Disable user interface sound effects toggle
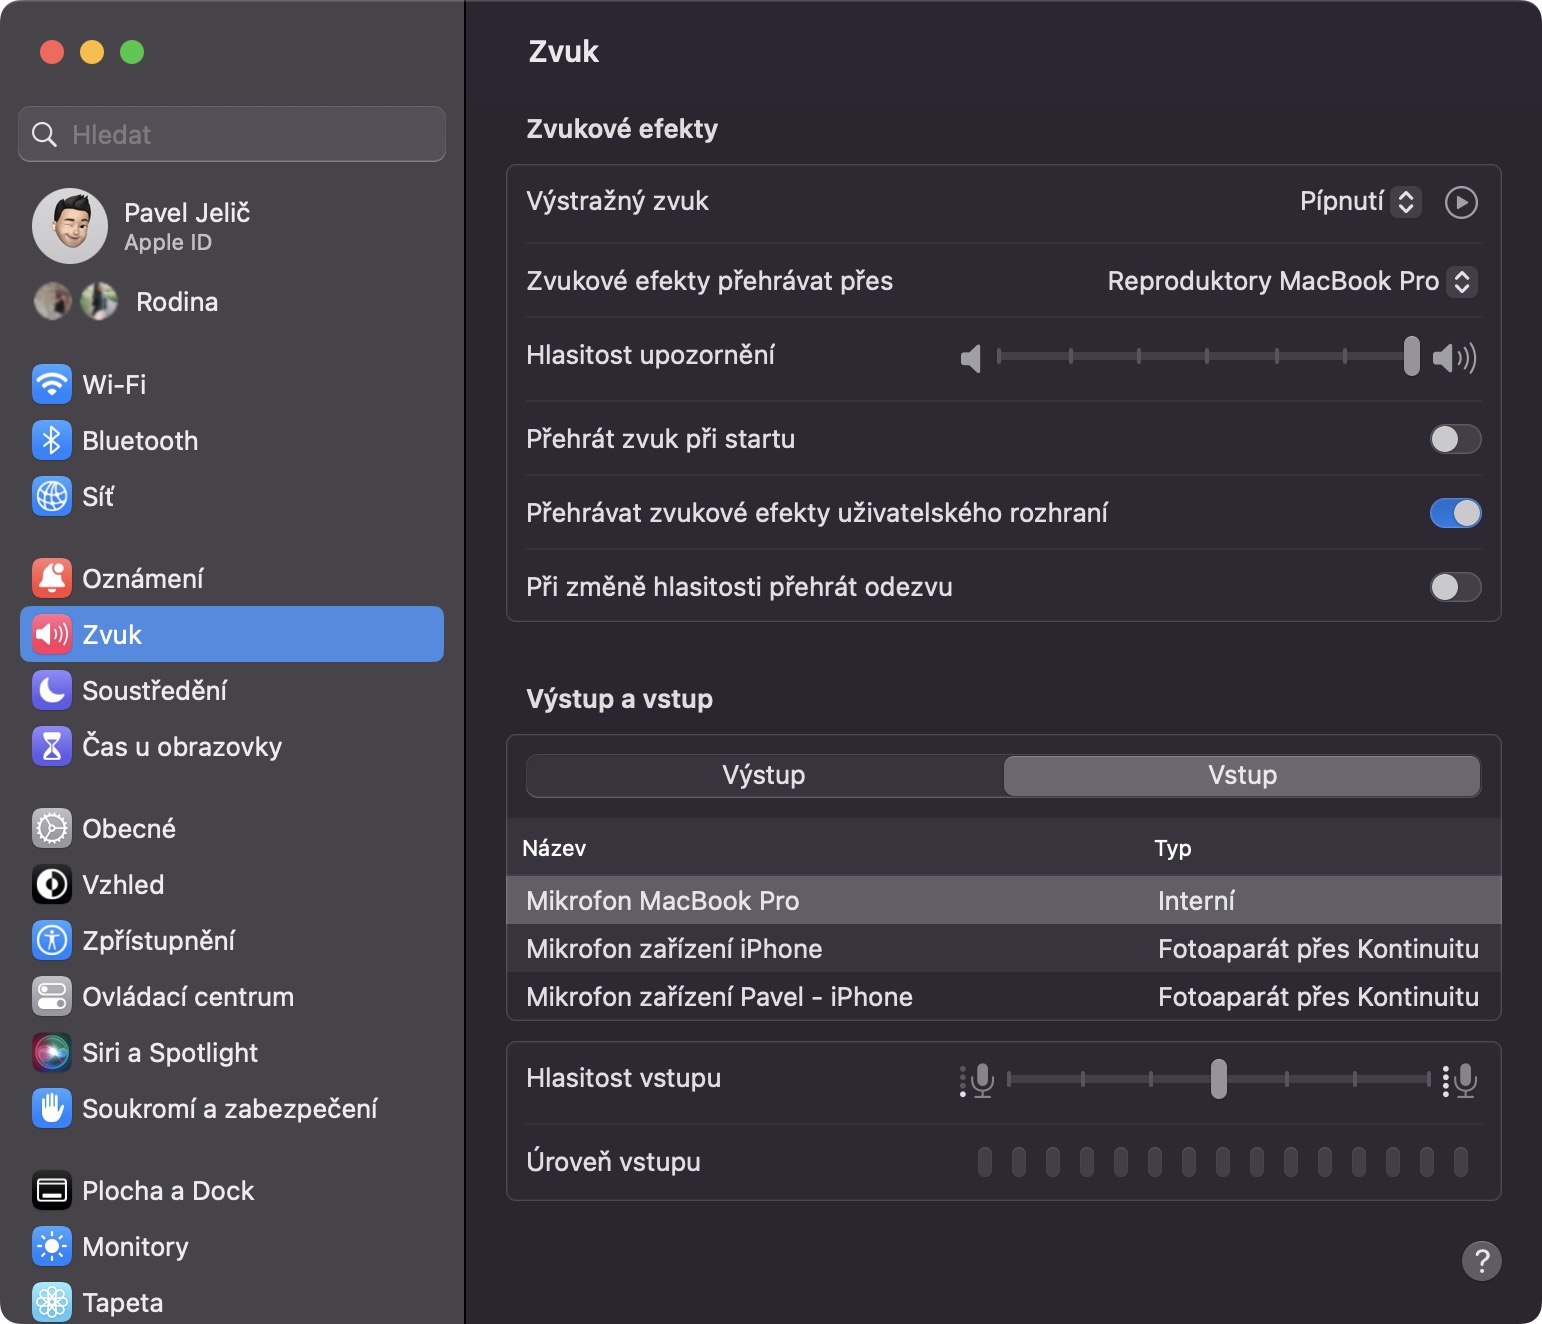The image size is (1542, 1324). click(x=1455, y=513)
